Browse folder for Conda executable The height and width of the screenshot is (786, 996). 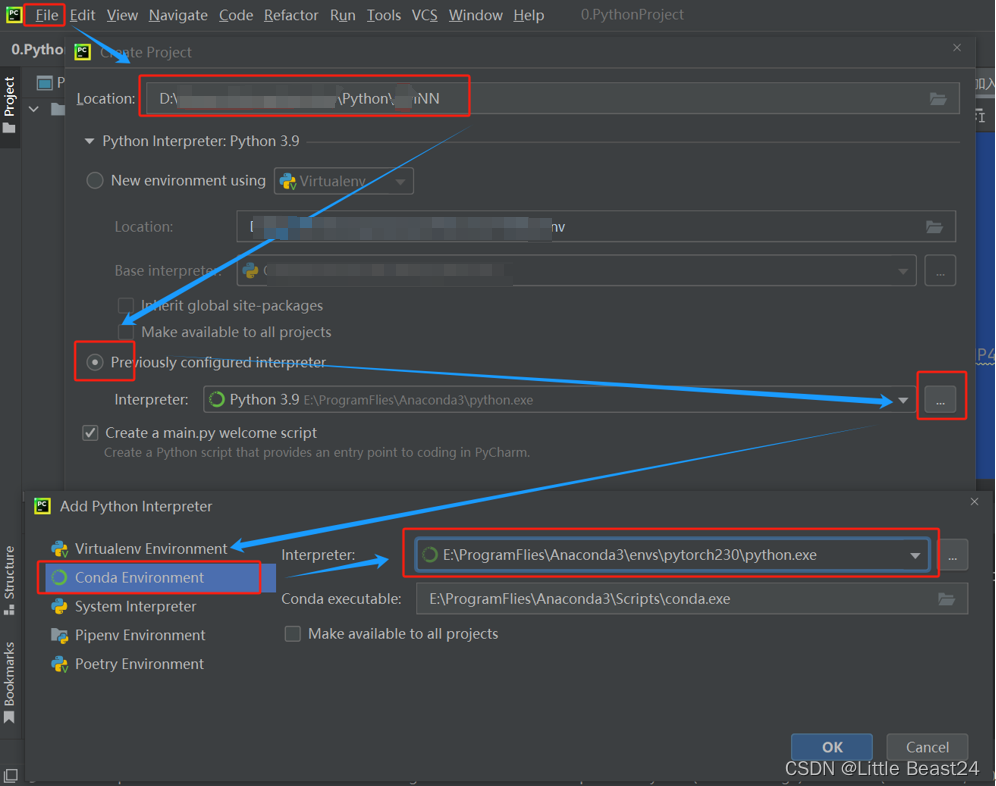(x=946, y=599)
